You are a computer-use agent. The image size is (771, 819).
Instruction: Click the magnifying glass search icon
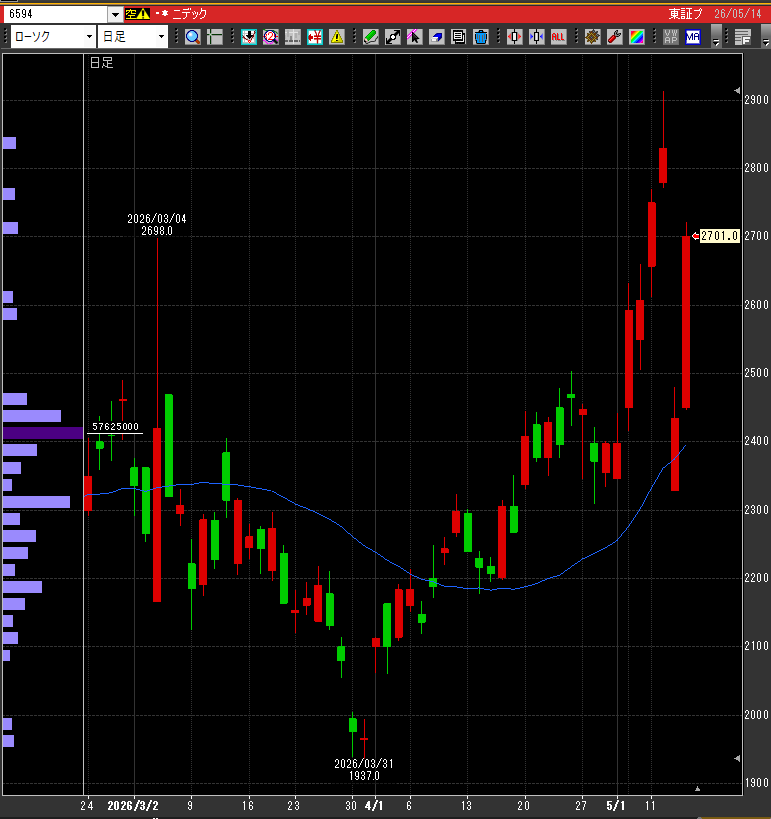coord(193,37)
